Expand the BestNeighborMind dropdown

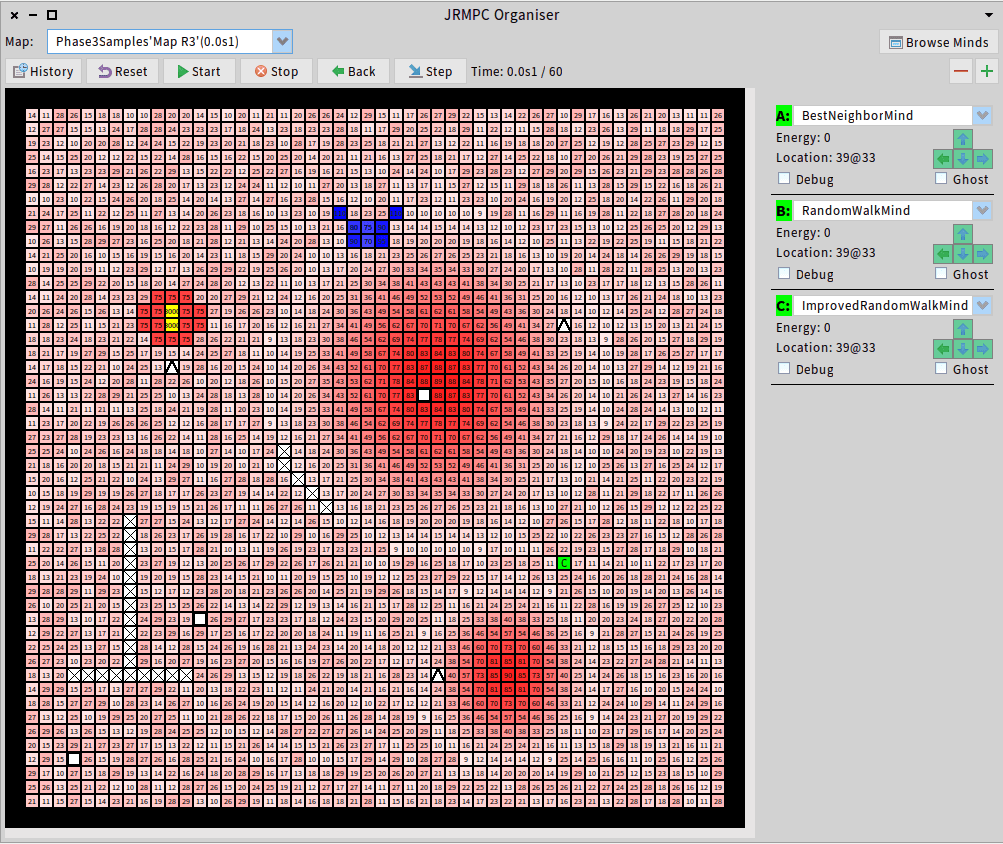(982, 115)
